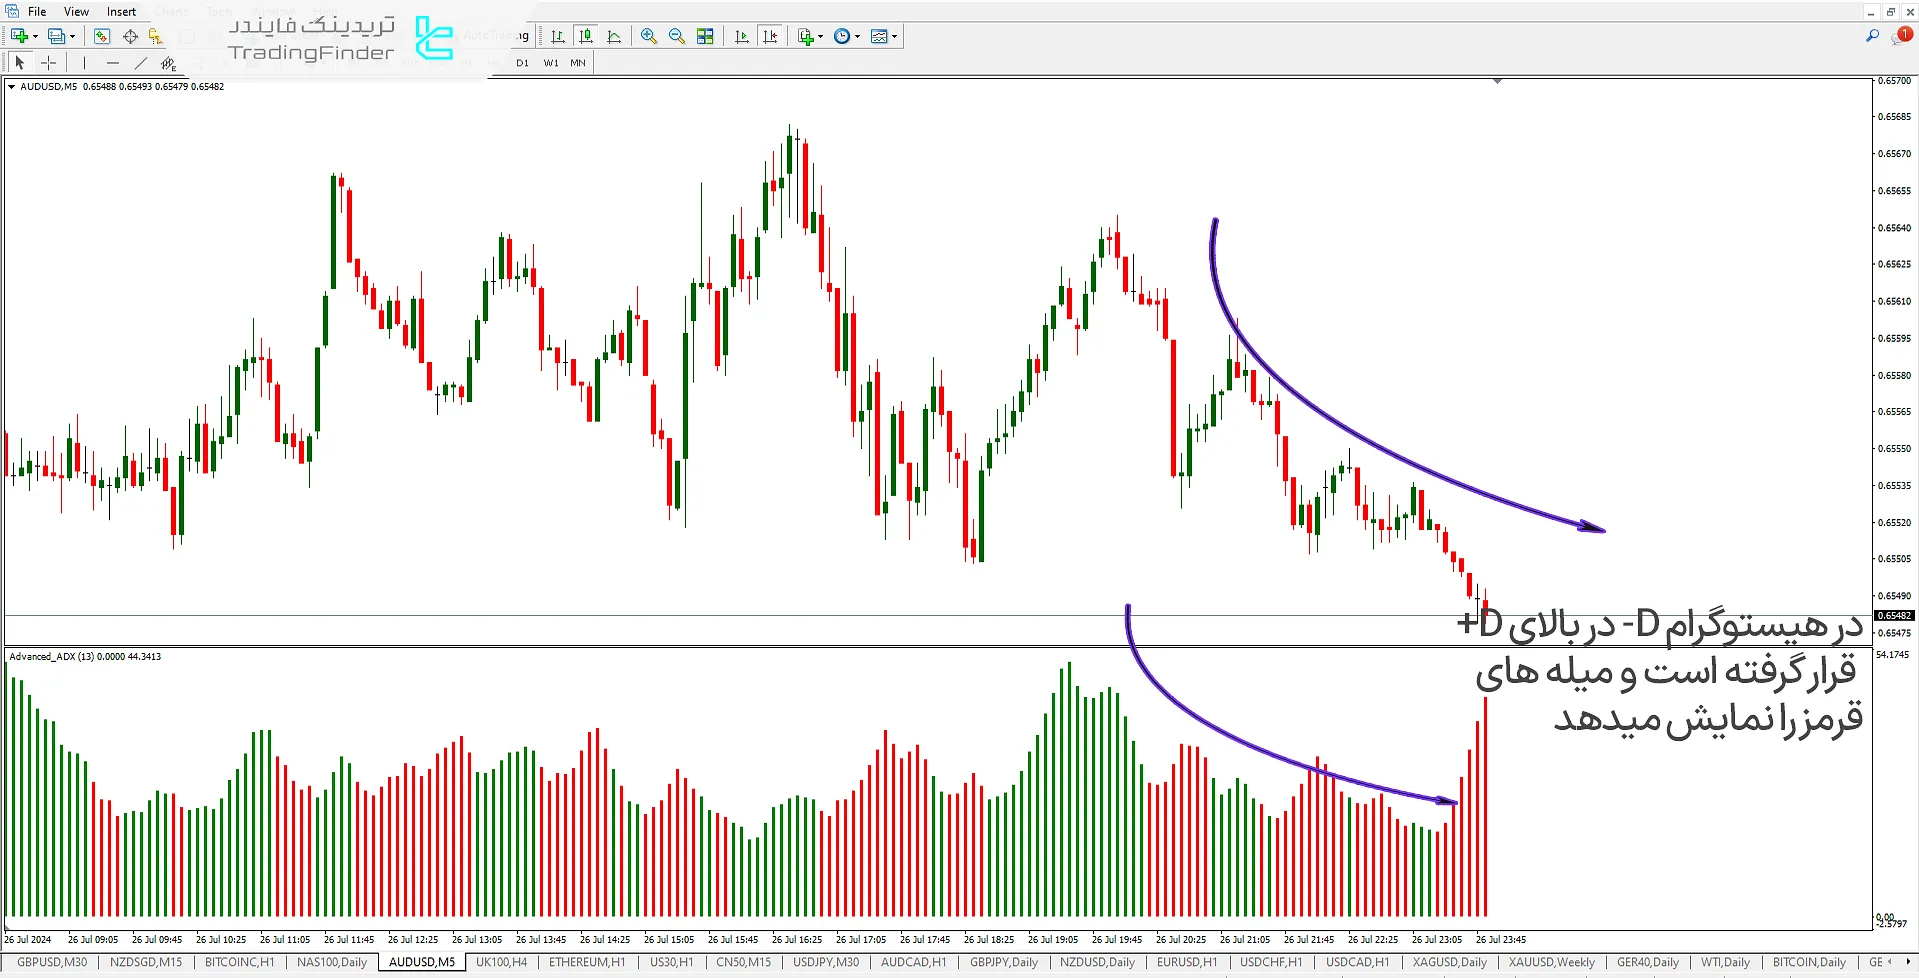Toggle bar chart display mode

pos(558,36)
